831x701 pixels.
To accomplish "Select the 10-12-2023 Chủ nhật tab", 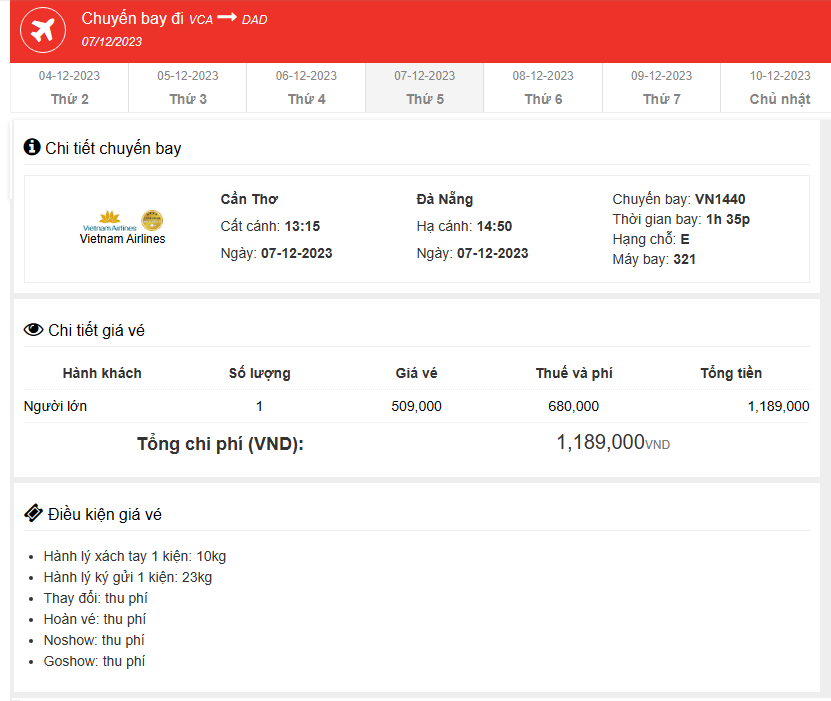I will pyautogui.click(x=779, y=85).
